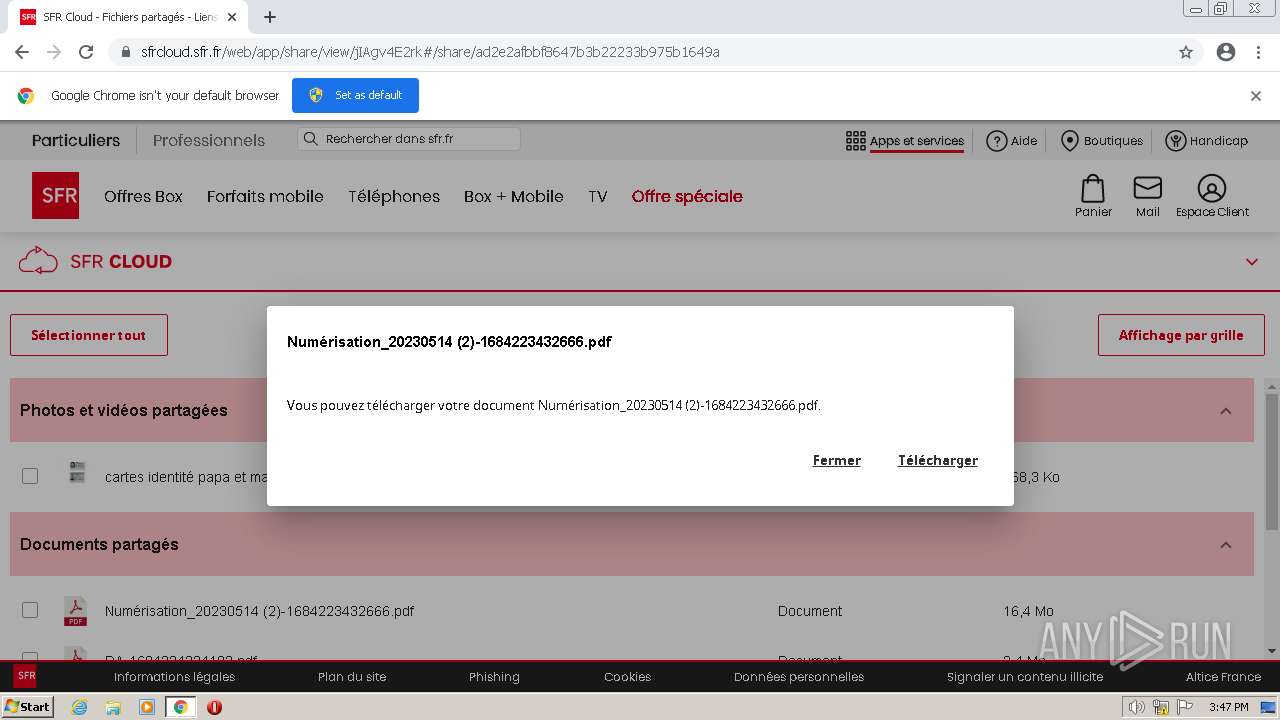Image resolution: width=1280 pixels, height=720 pixels.
Task: Open the Apps et services grid
Action: point(904,141)
